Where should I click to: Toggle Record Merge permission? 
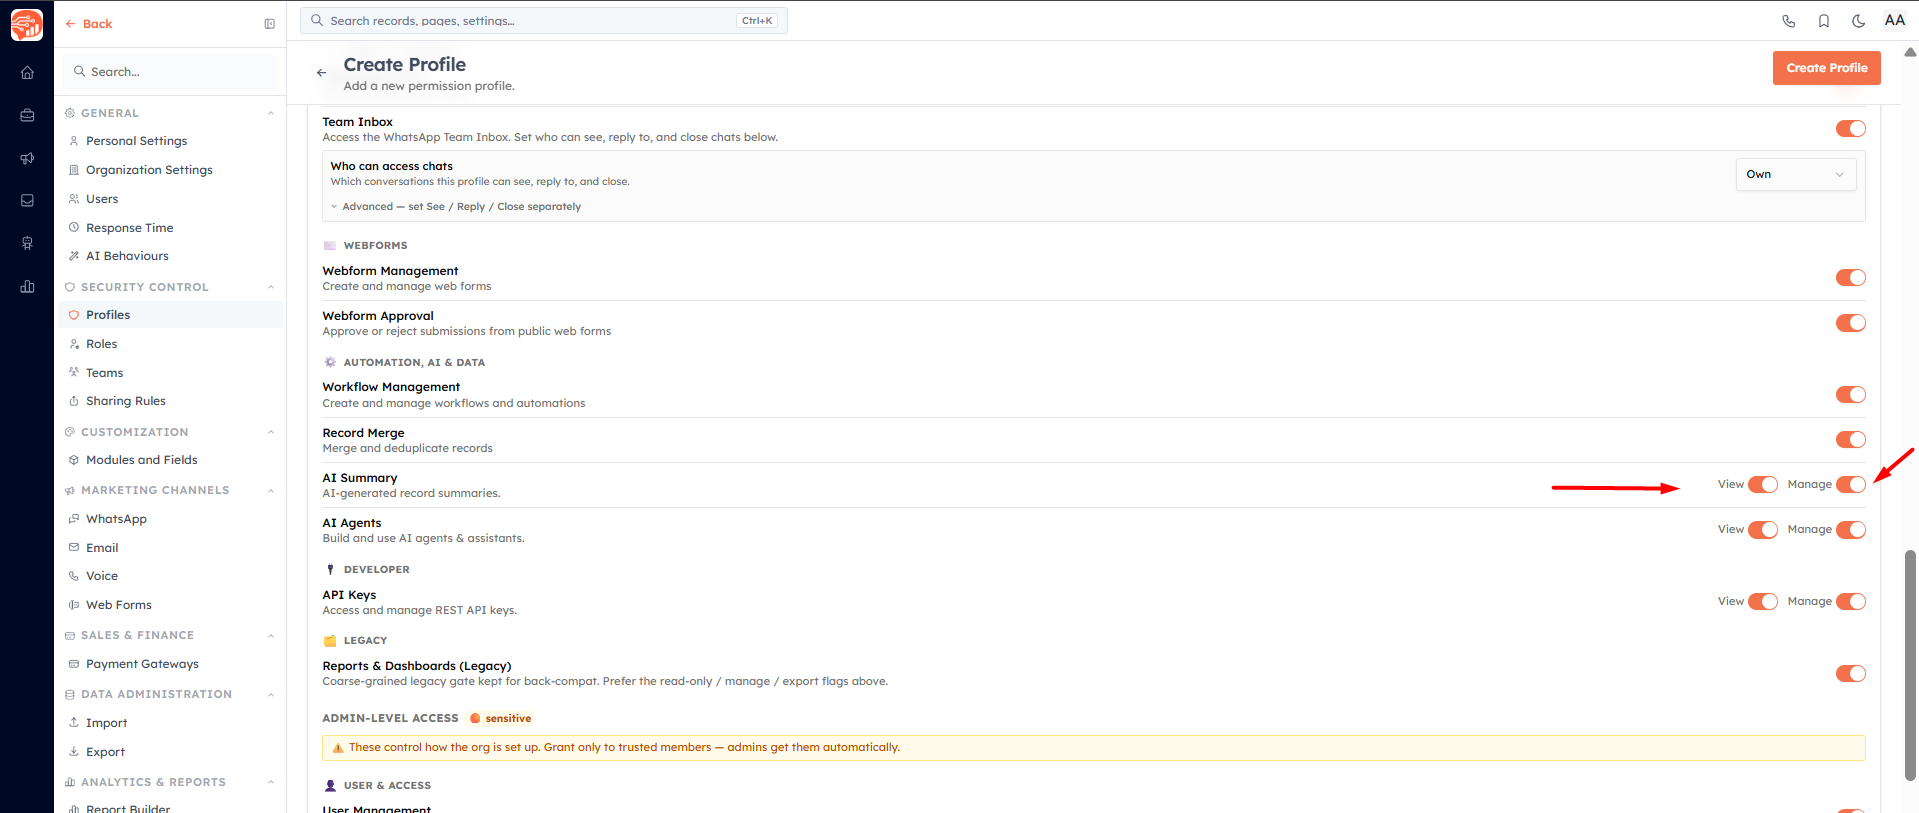[x=1851, y=440]
